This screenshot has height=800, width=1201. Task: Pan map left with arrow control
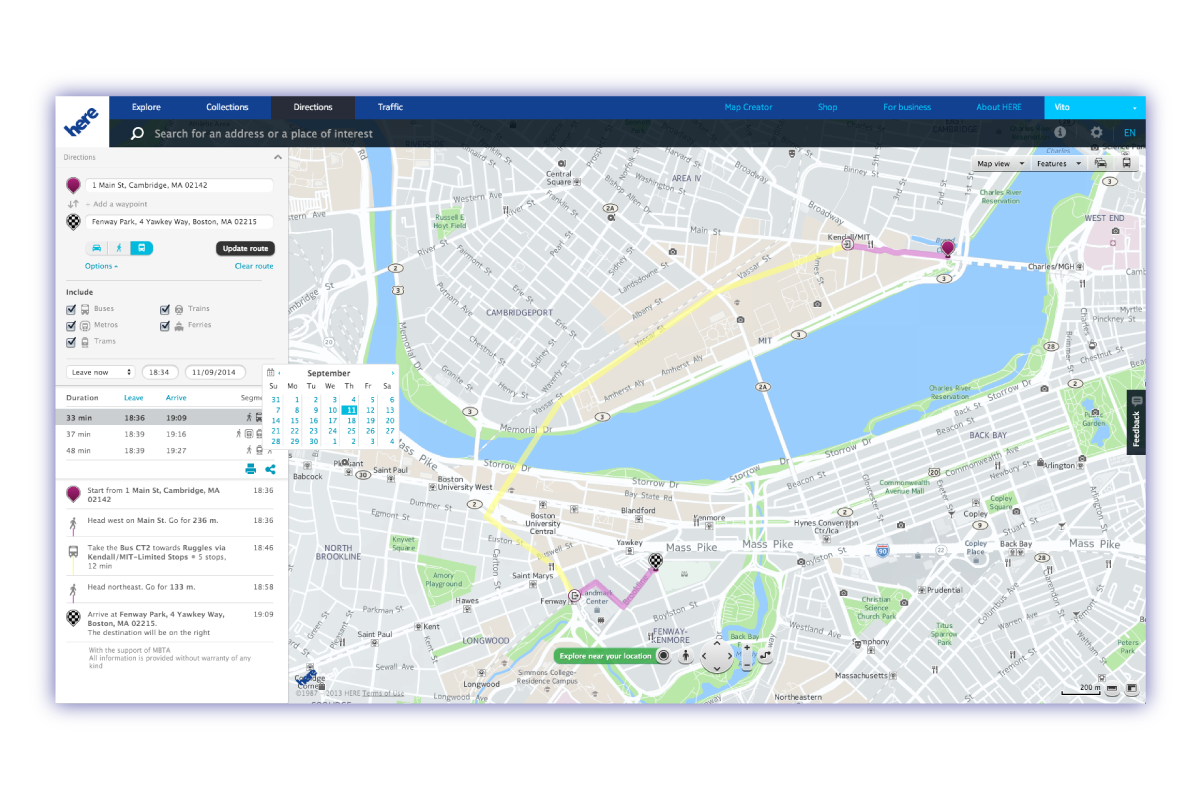click(x=704, y=656)
